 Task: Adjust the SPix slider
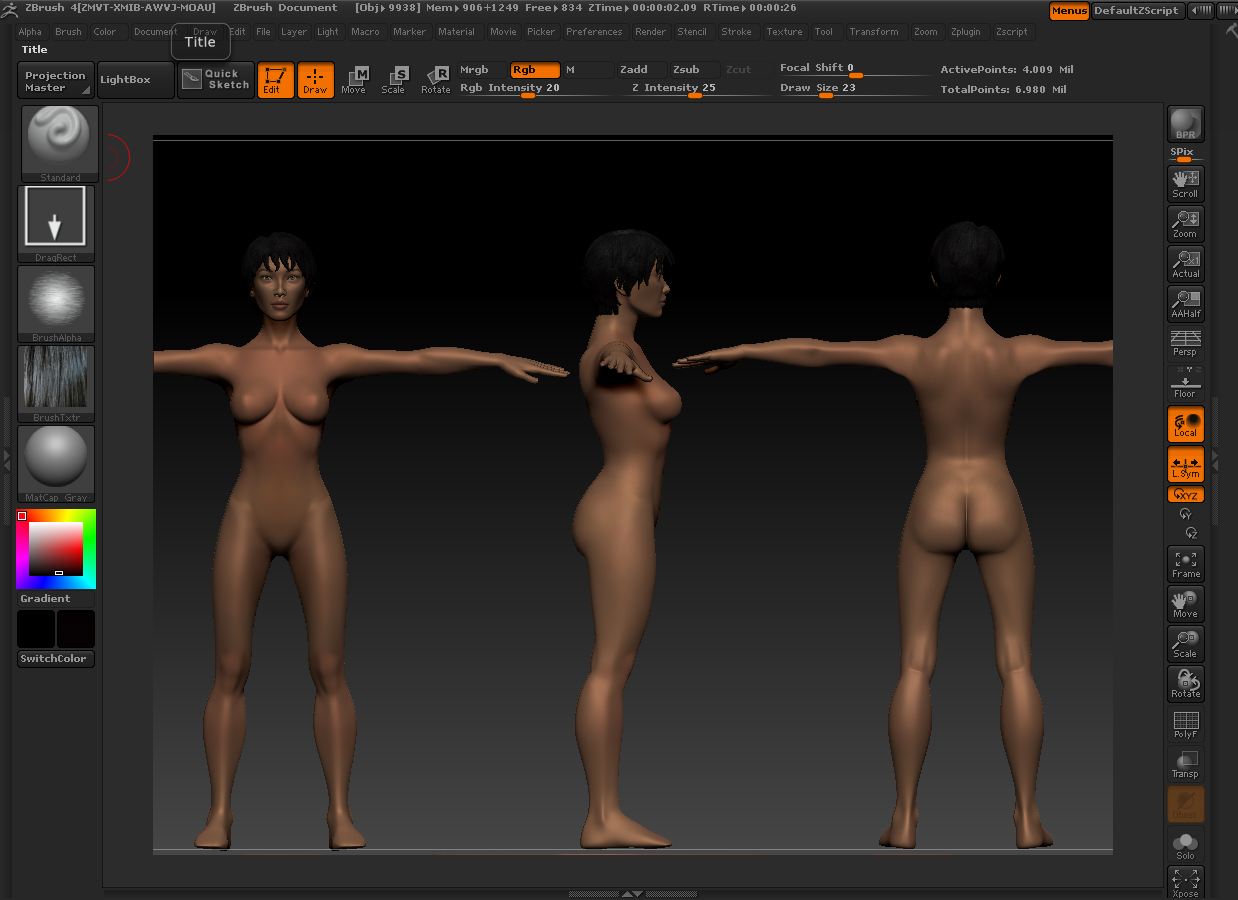1185,154
